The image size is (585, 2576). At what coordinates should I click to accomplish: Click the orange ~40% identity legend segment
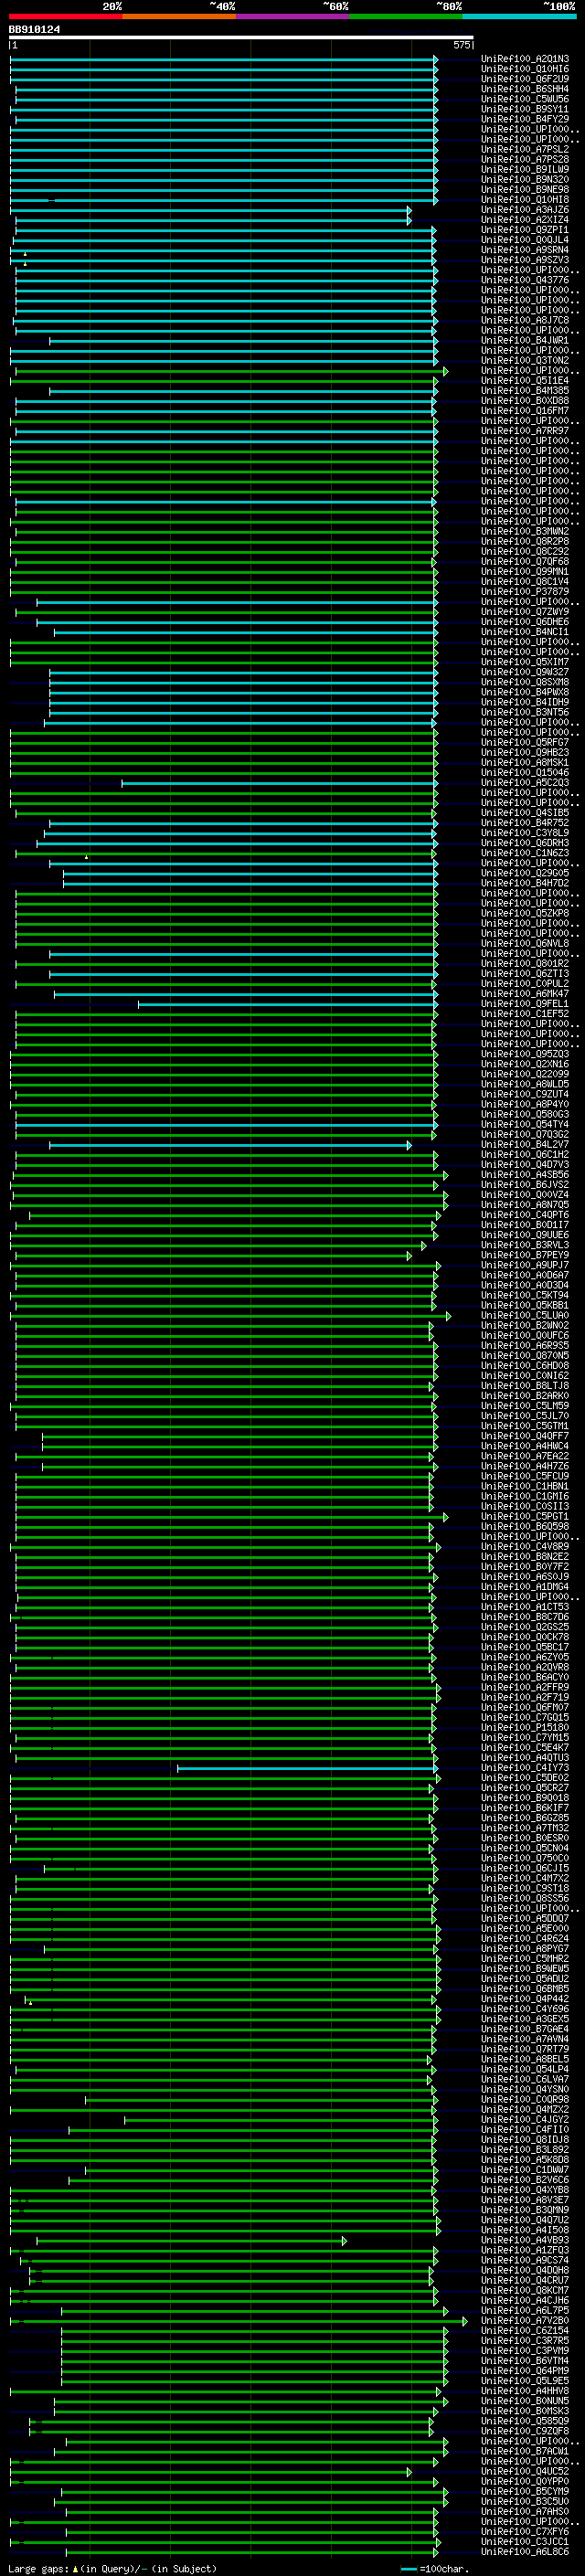(179, 16)
